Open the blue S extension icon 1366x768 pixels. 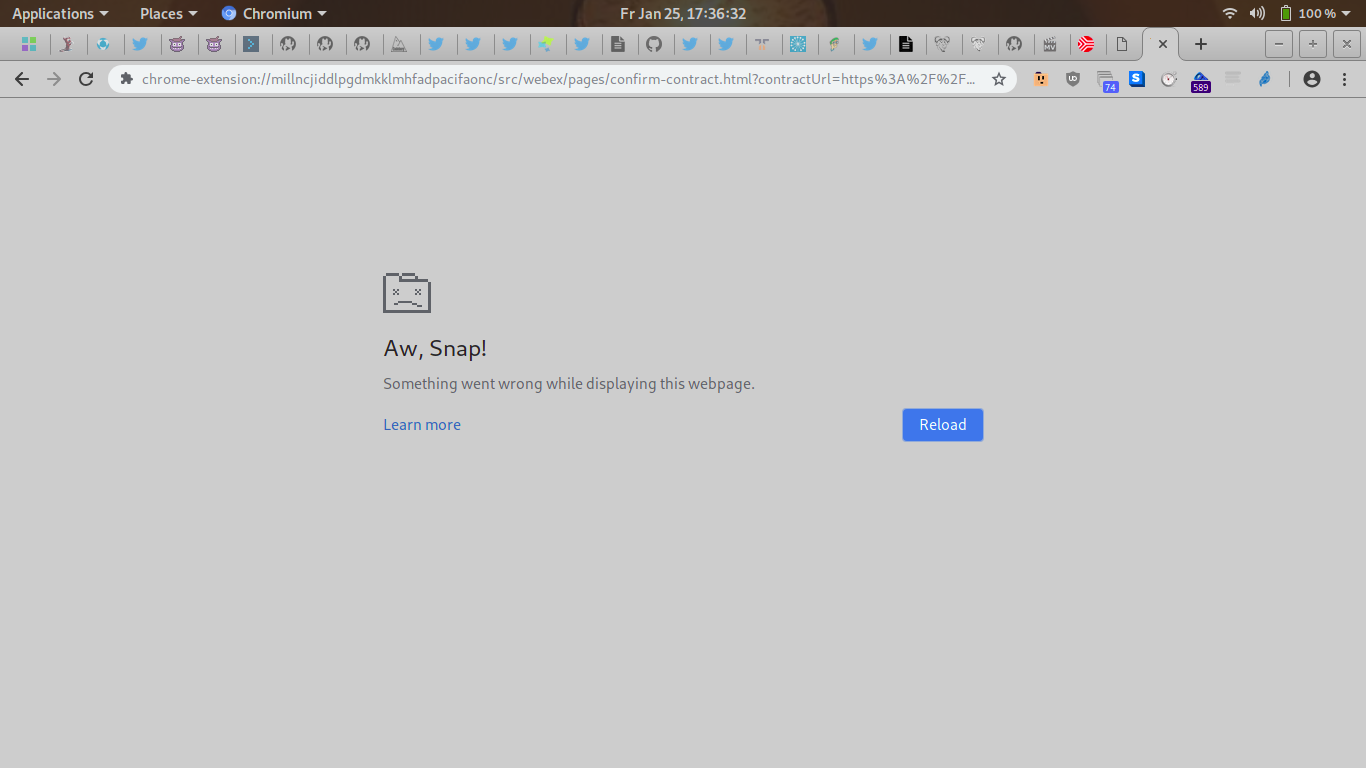pos(1137,78)
